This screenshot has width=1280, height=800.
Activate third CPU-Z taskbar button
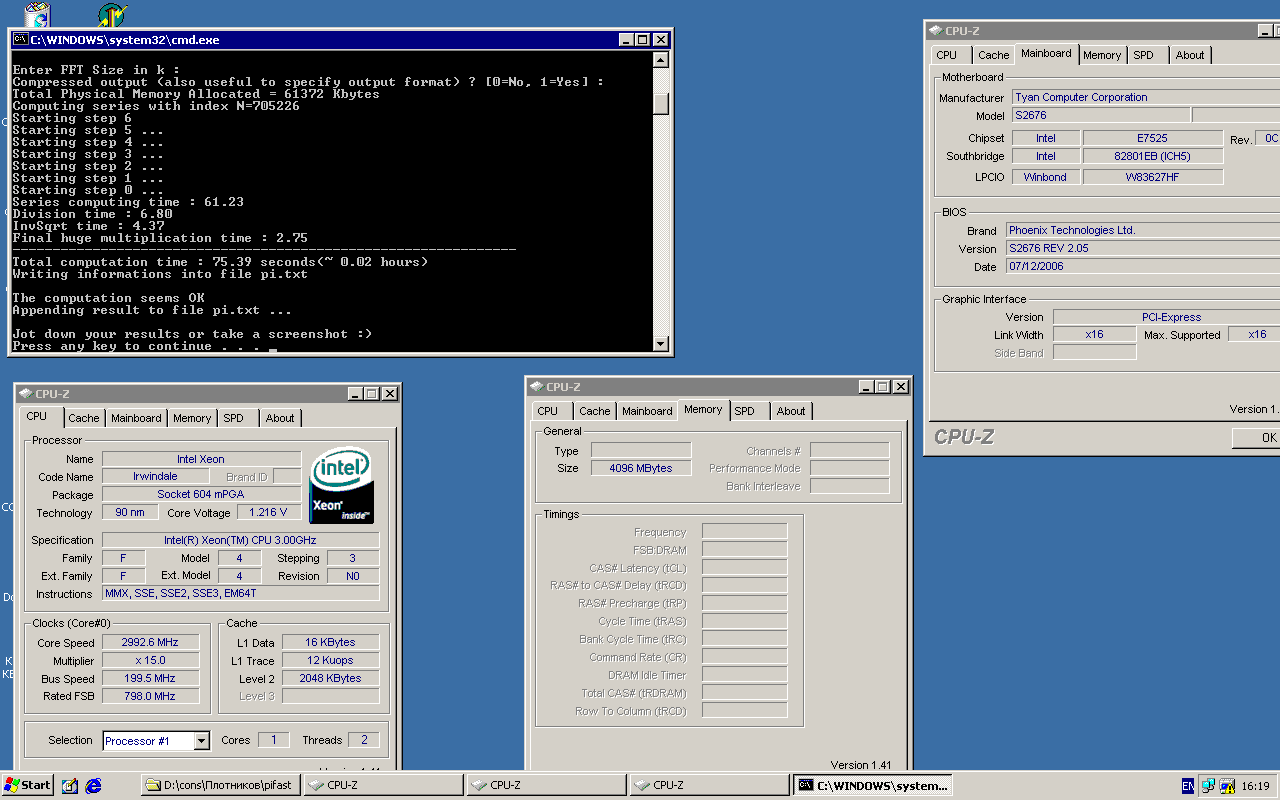(x=710, y=785)
